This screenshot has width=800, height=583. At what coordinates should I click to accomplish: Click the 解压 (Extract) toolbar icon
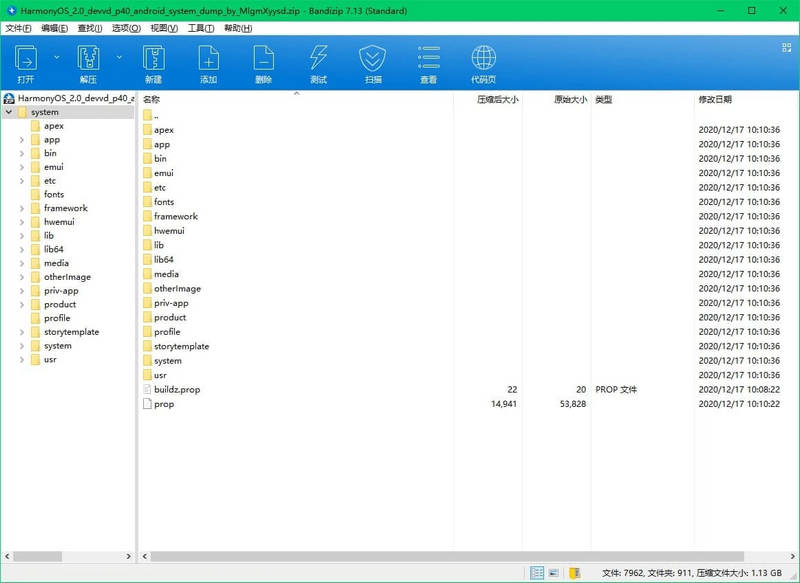89,62
